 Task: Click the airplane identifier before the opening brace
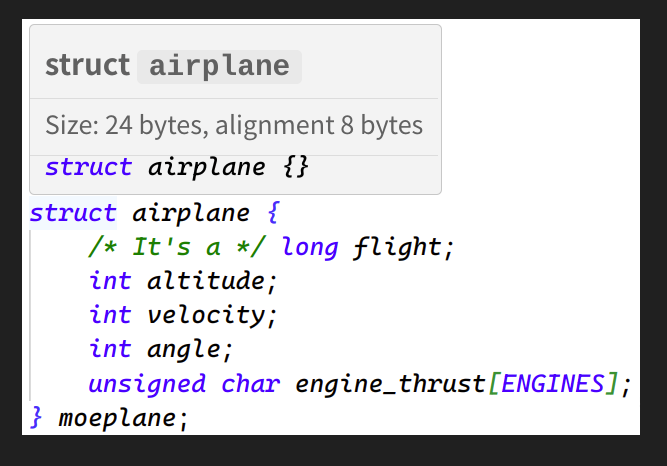click(x=190, y=213)
